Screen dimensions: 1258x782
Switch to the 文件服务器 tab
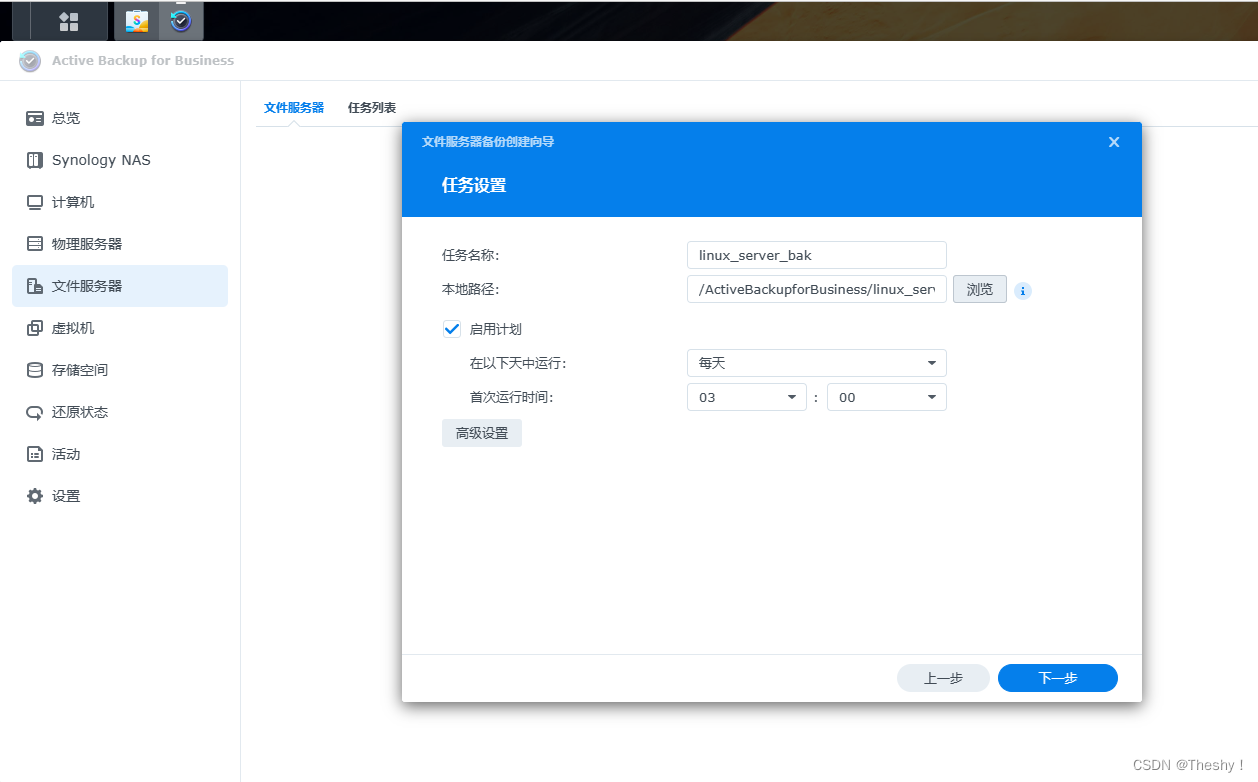click(x=294, y=107)
